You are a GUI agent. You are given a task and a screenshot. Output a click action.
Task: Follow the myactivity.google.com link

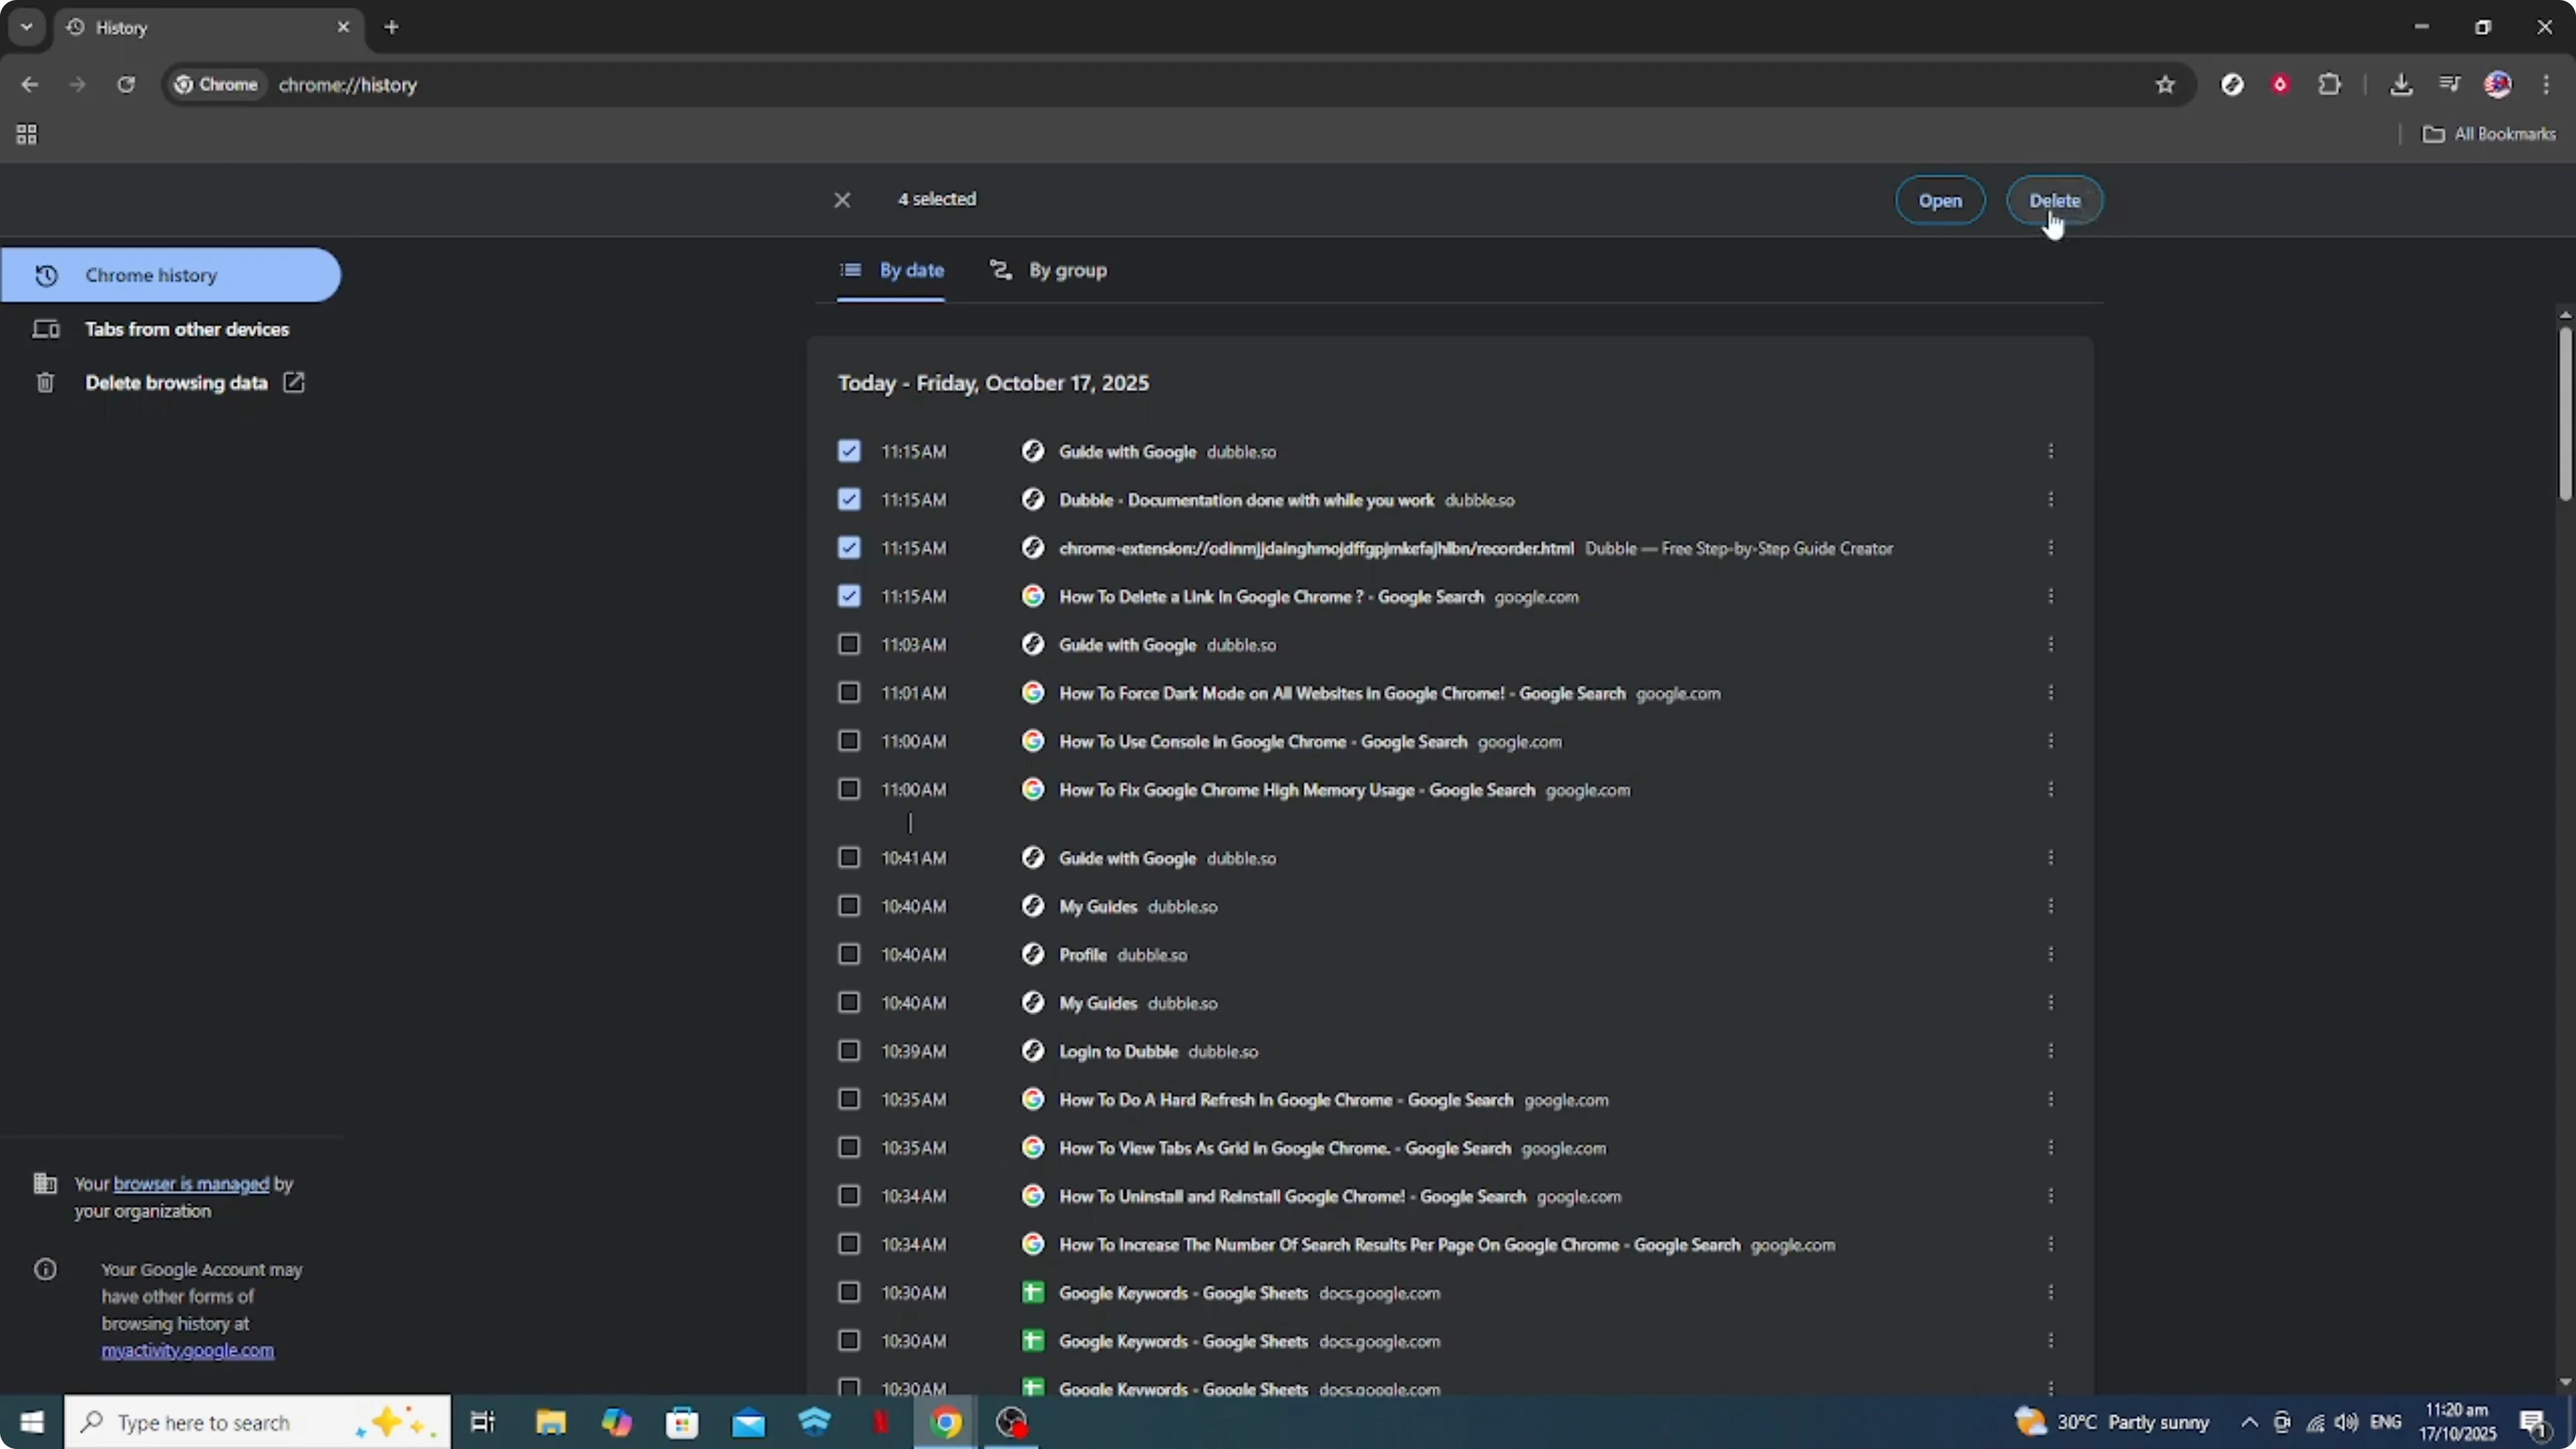(x=187, y=1350)
